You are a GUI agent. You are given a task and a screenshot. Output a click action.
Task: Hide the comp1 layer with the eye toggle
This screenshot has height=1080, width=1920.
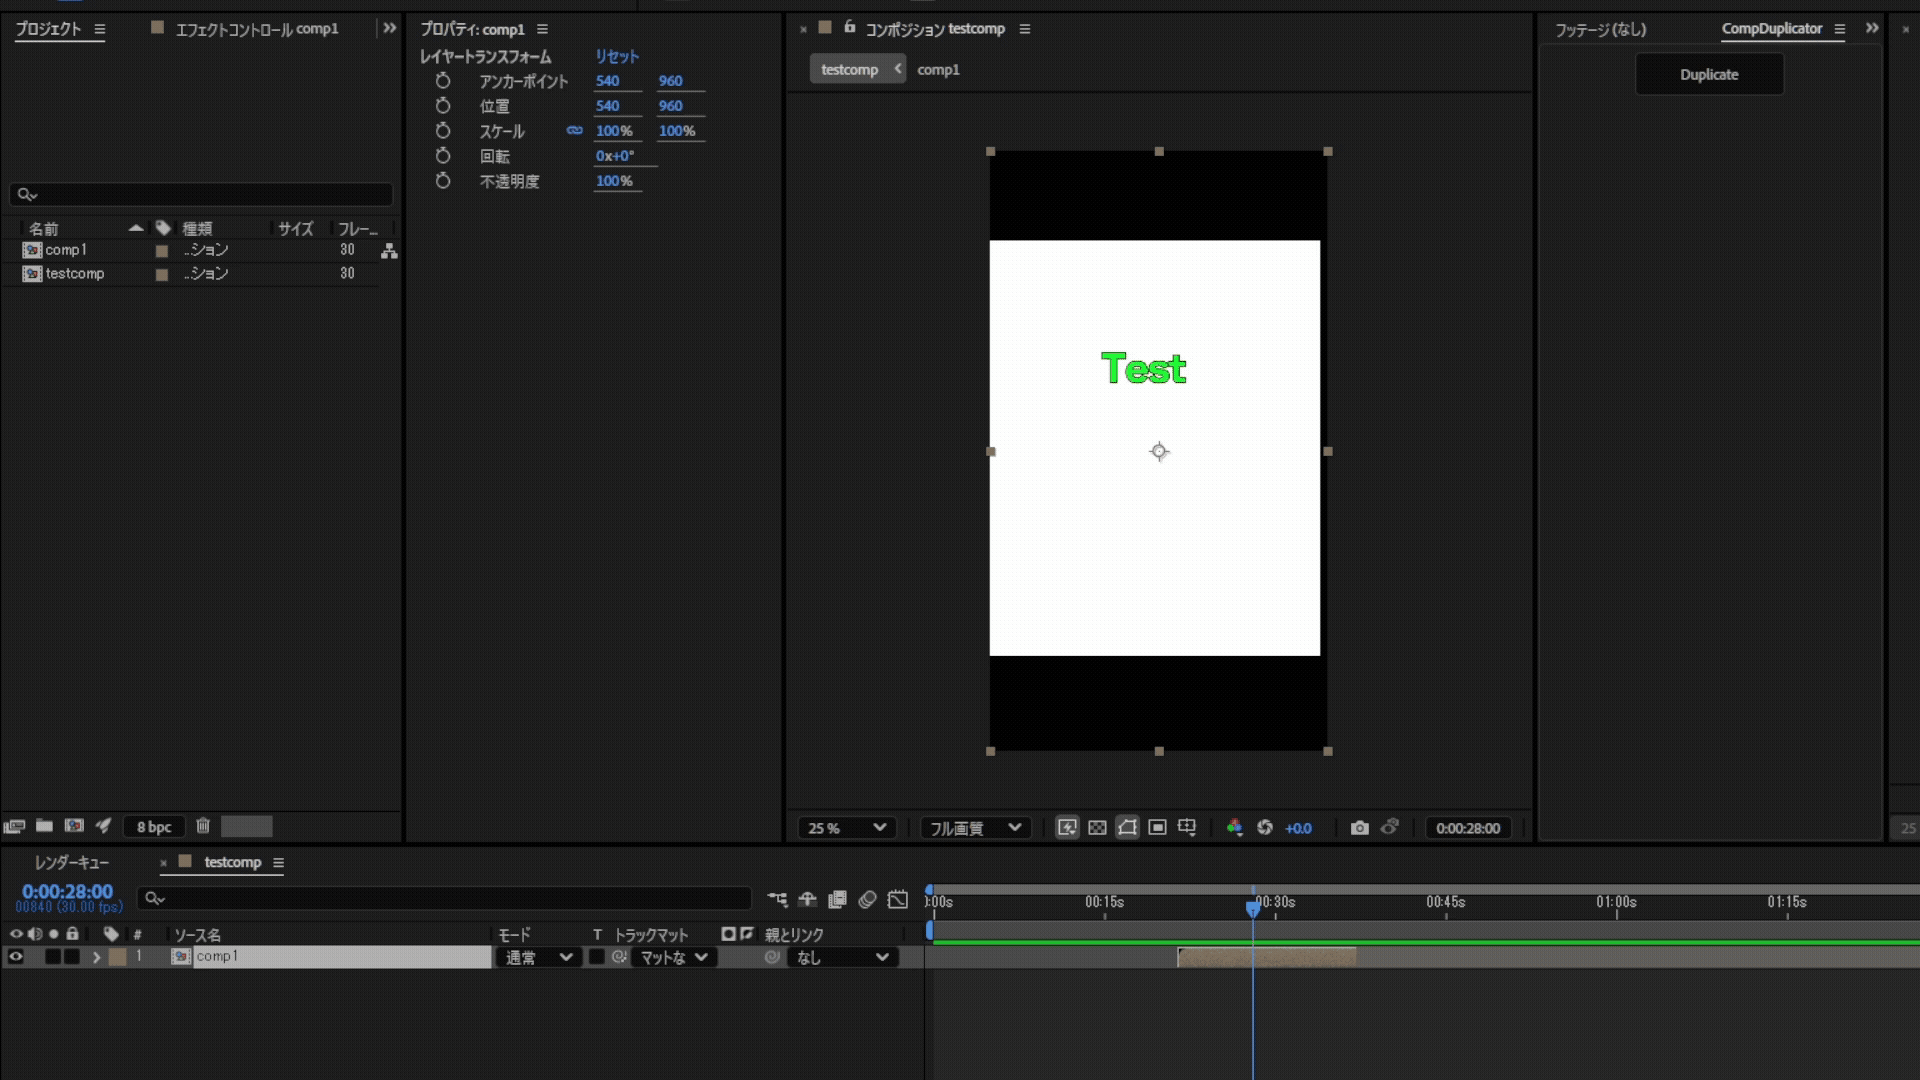(16, 957)
